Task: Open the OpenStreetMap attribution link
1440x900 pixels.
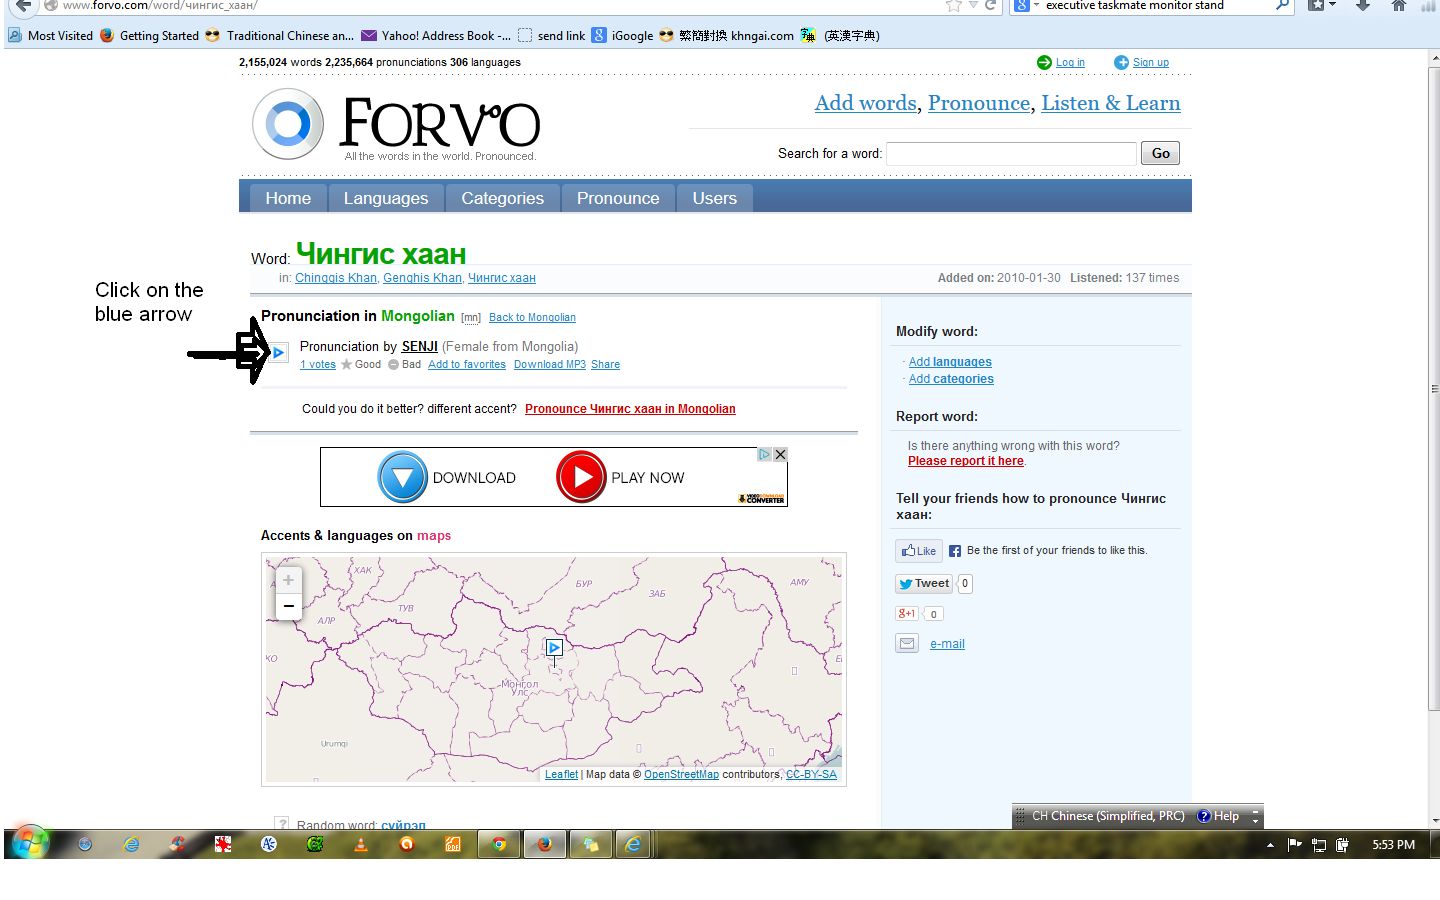Action: point(681,775)
